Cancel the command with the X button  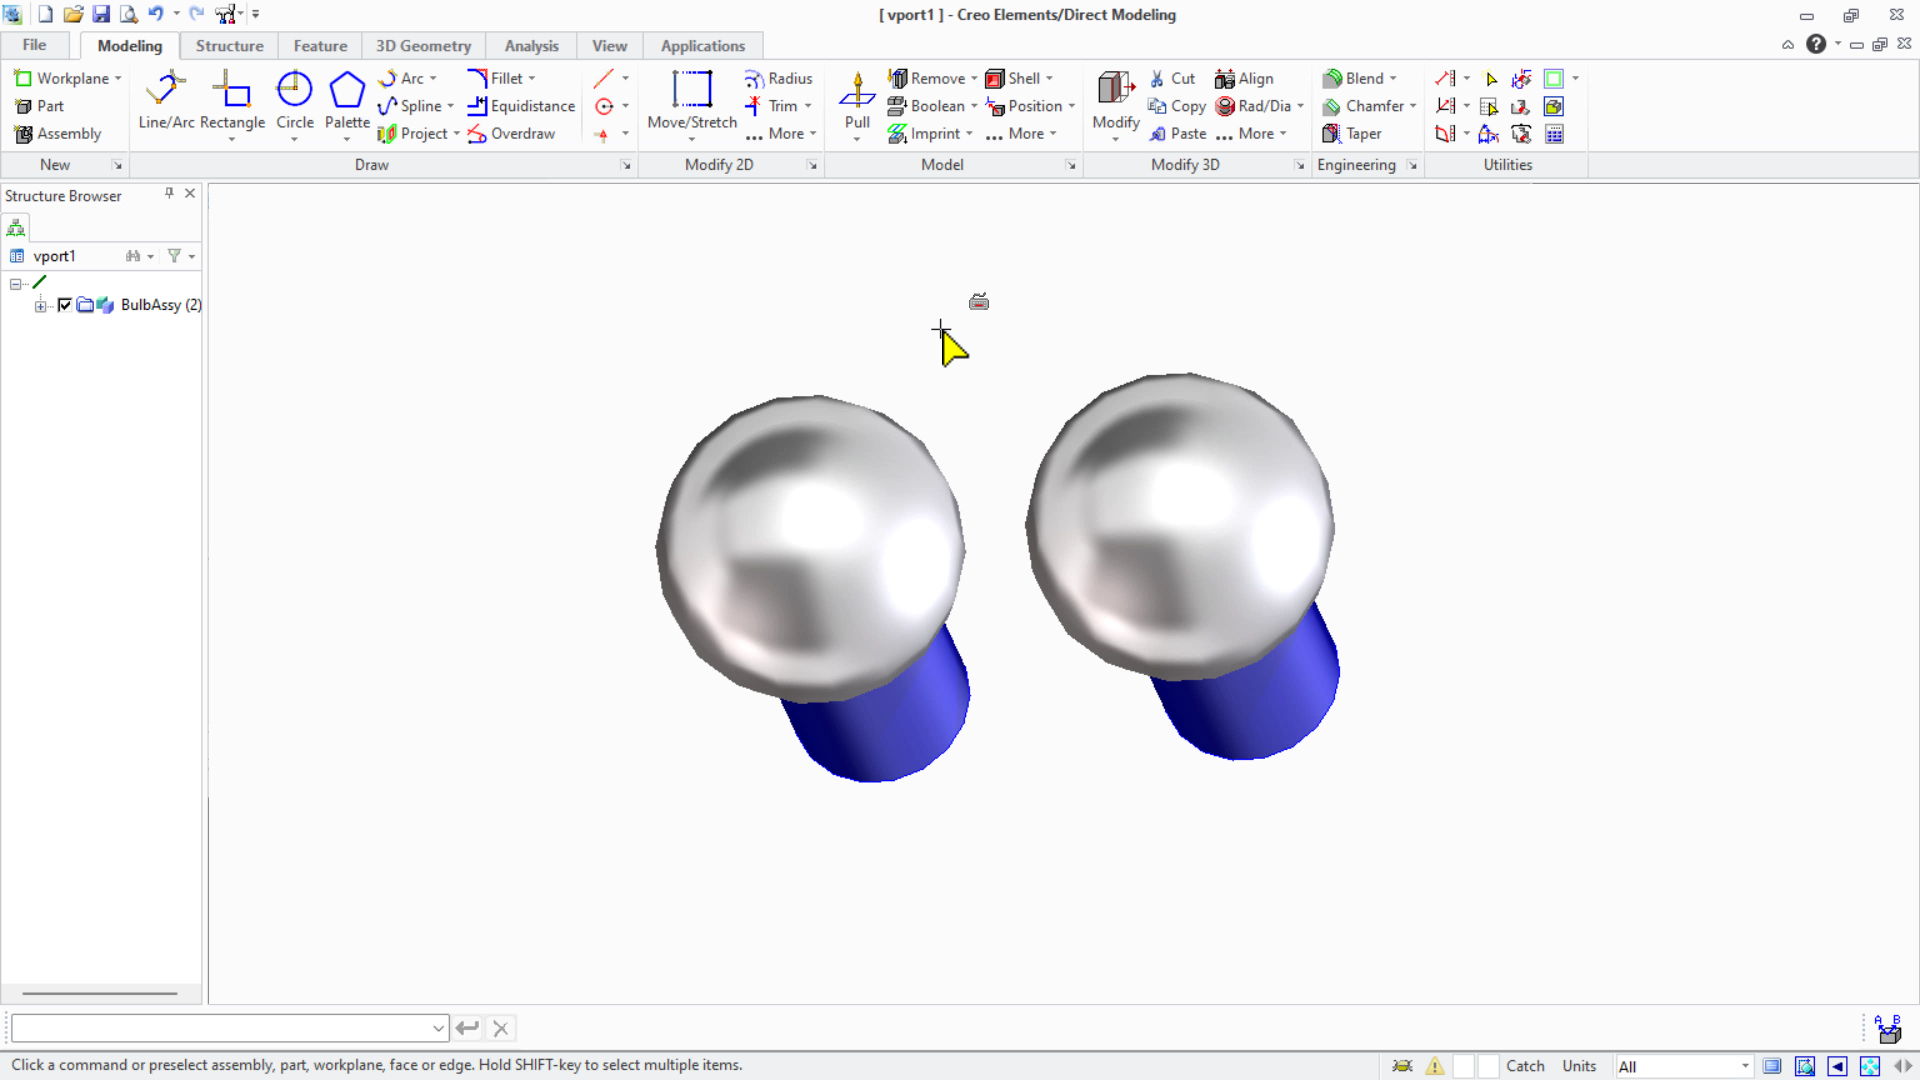pos(501,1028)
